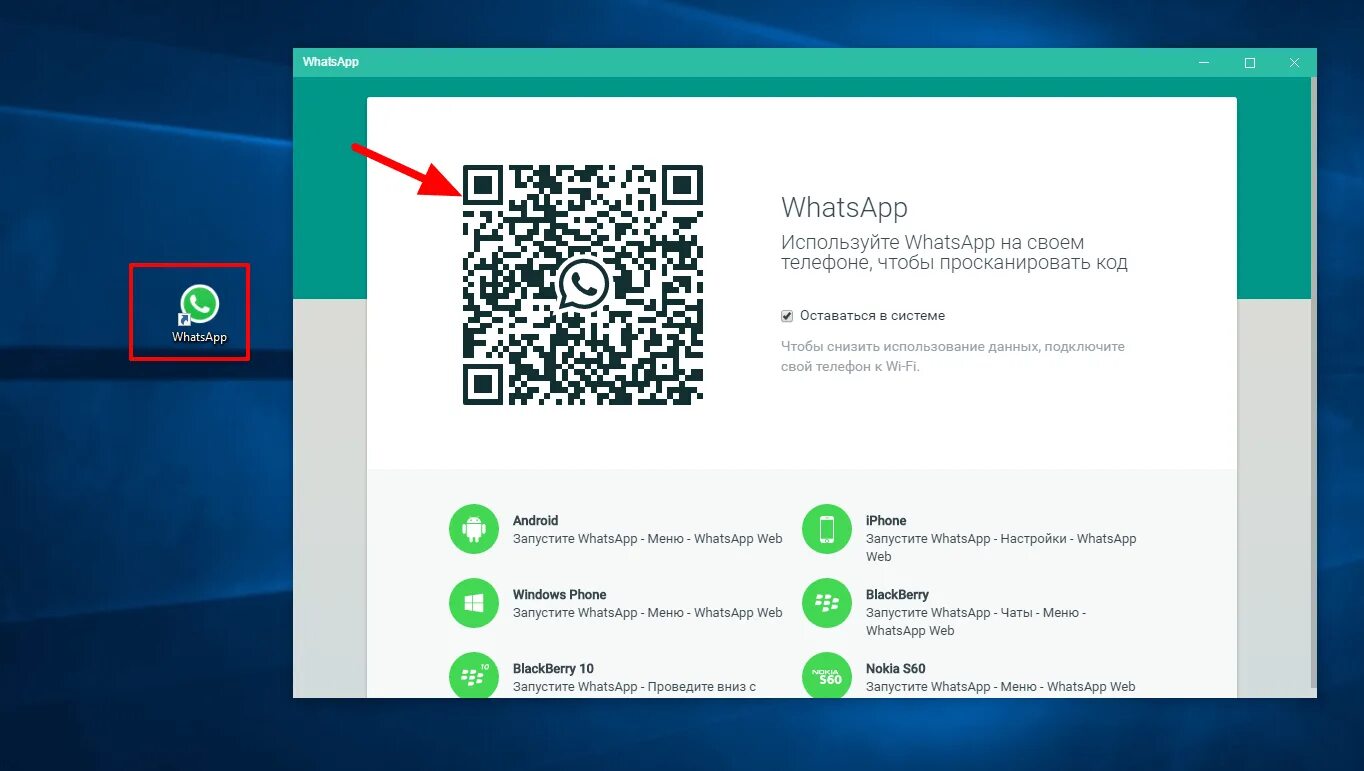Click the Wi-Fi data usage hint text
Image resolution: width=1364 pixels, height=771 pixels.
coord(953,356)
